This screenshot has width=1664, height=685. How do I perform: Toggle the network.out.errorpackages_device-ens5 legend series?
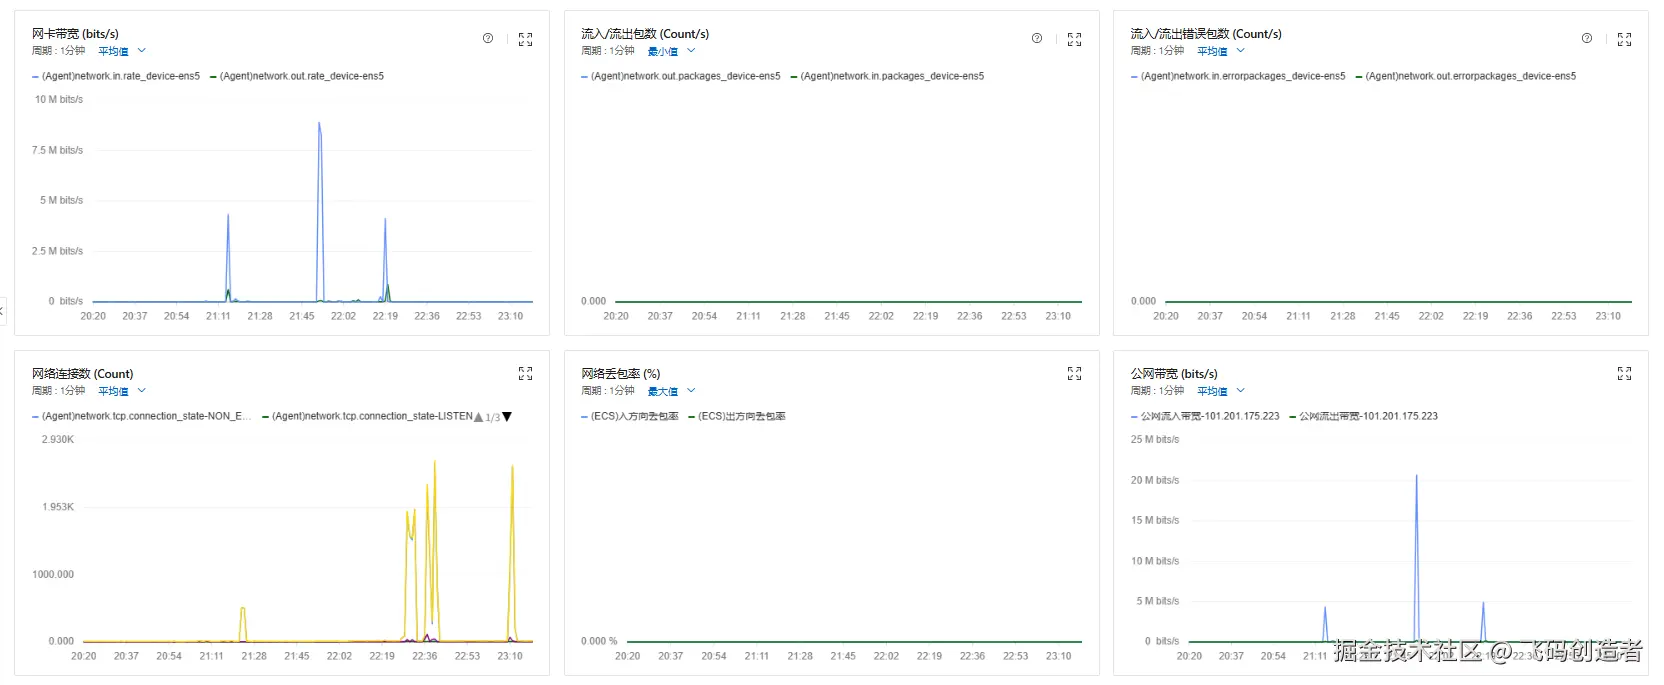(x=1466, y=76)
